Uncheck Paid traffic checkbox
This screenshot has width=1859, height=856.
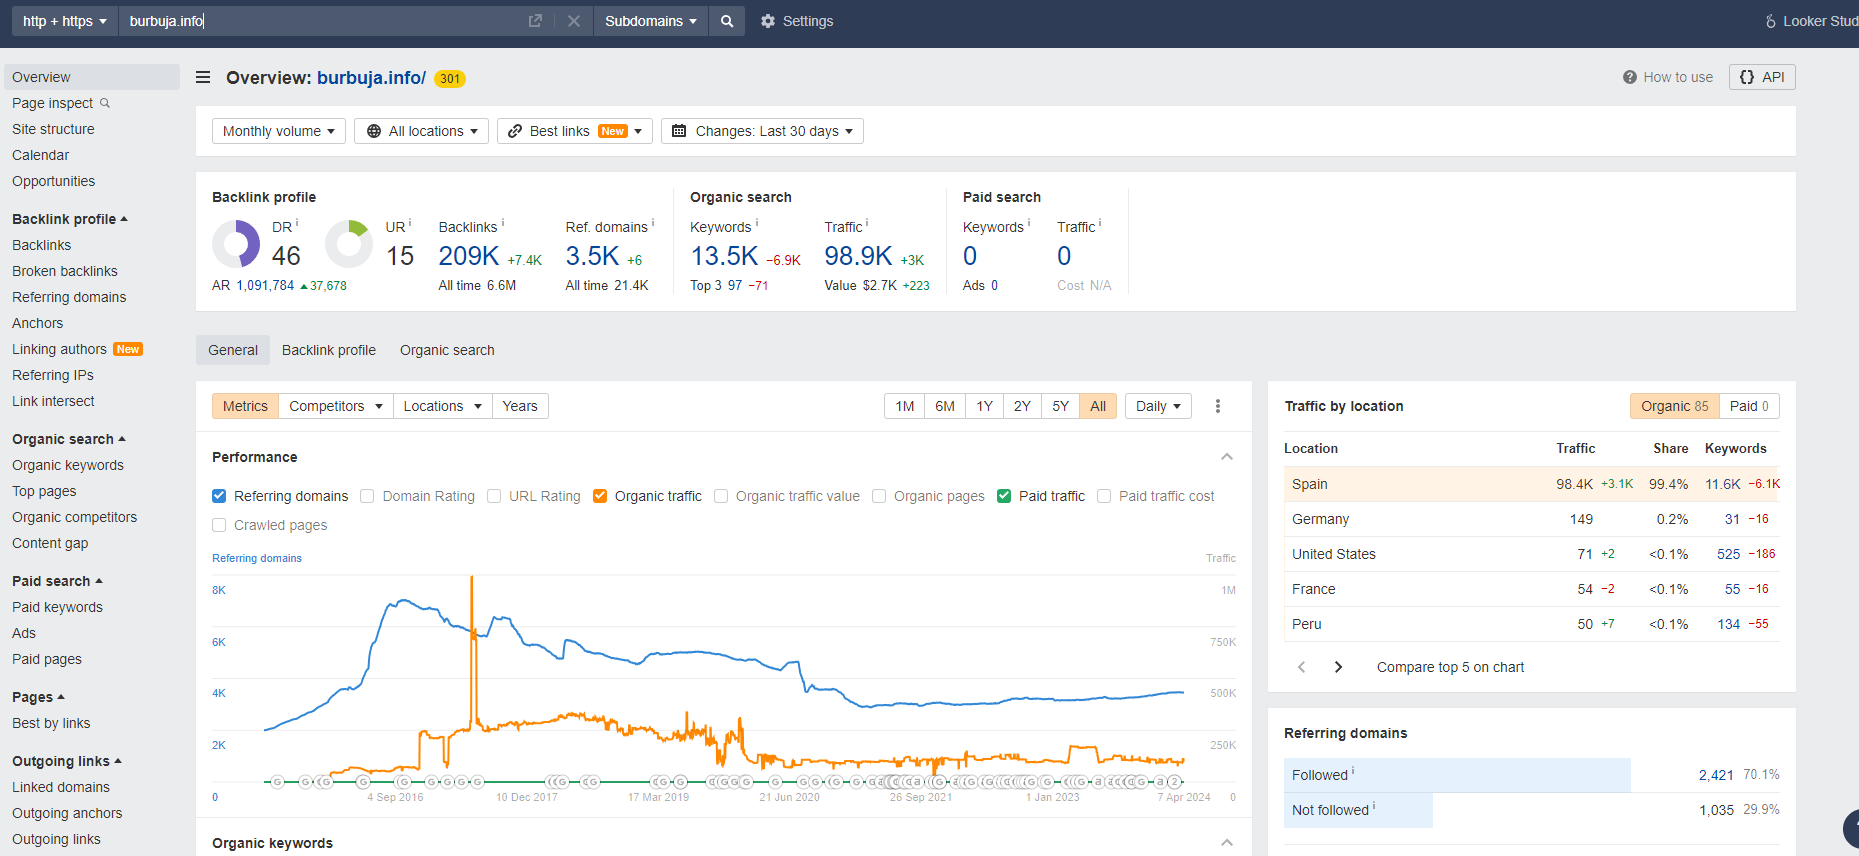click(x=1004, y=496)
